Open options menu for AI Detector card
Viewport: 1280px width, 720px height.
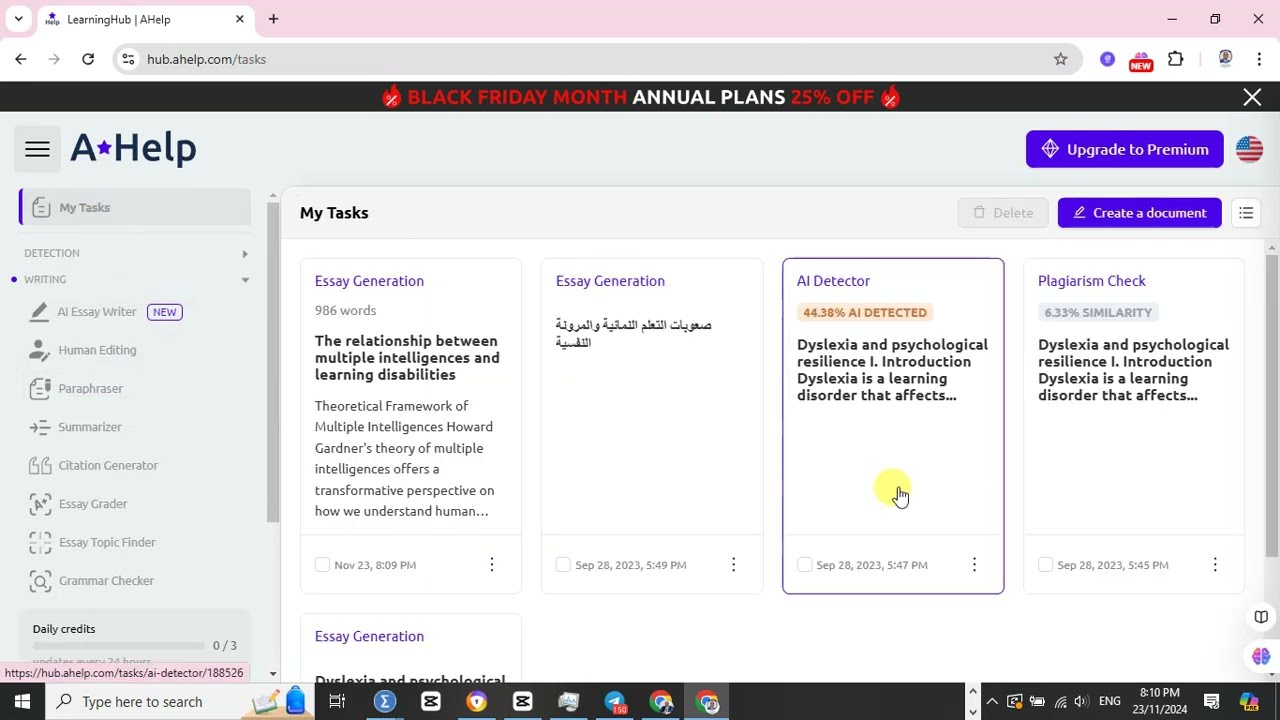click(974, 565)
